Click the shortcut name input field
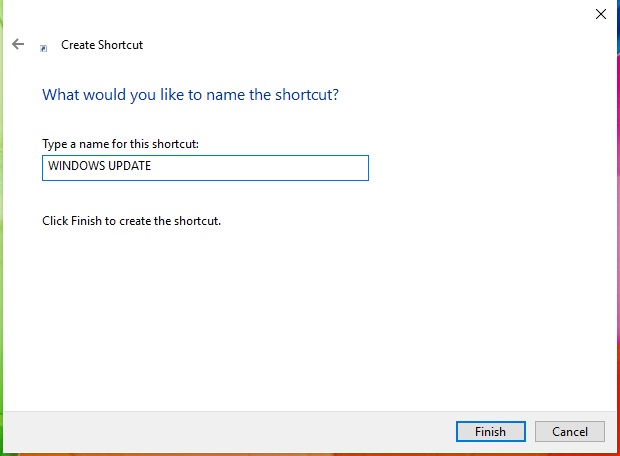Screen dimensions: 620x456 (x=205, y=168)
